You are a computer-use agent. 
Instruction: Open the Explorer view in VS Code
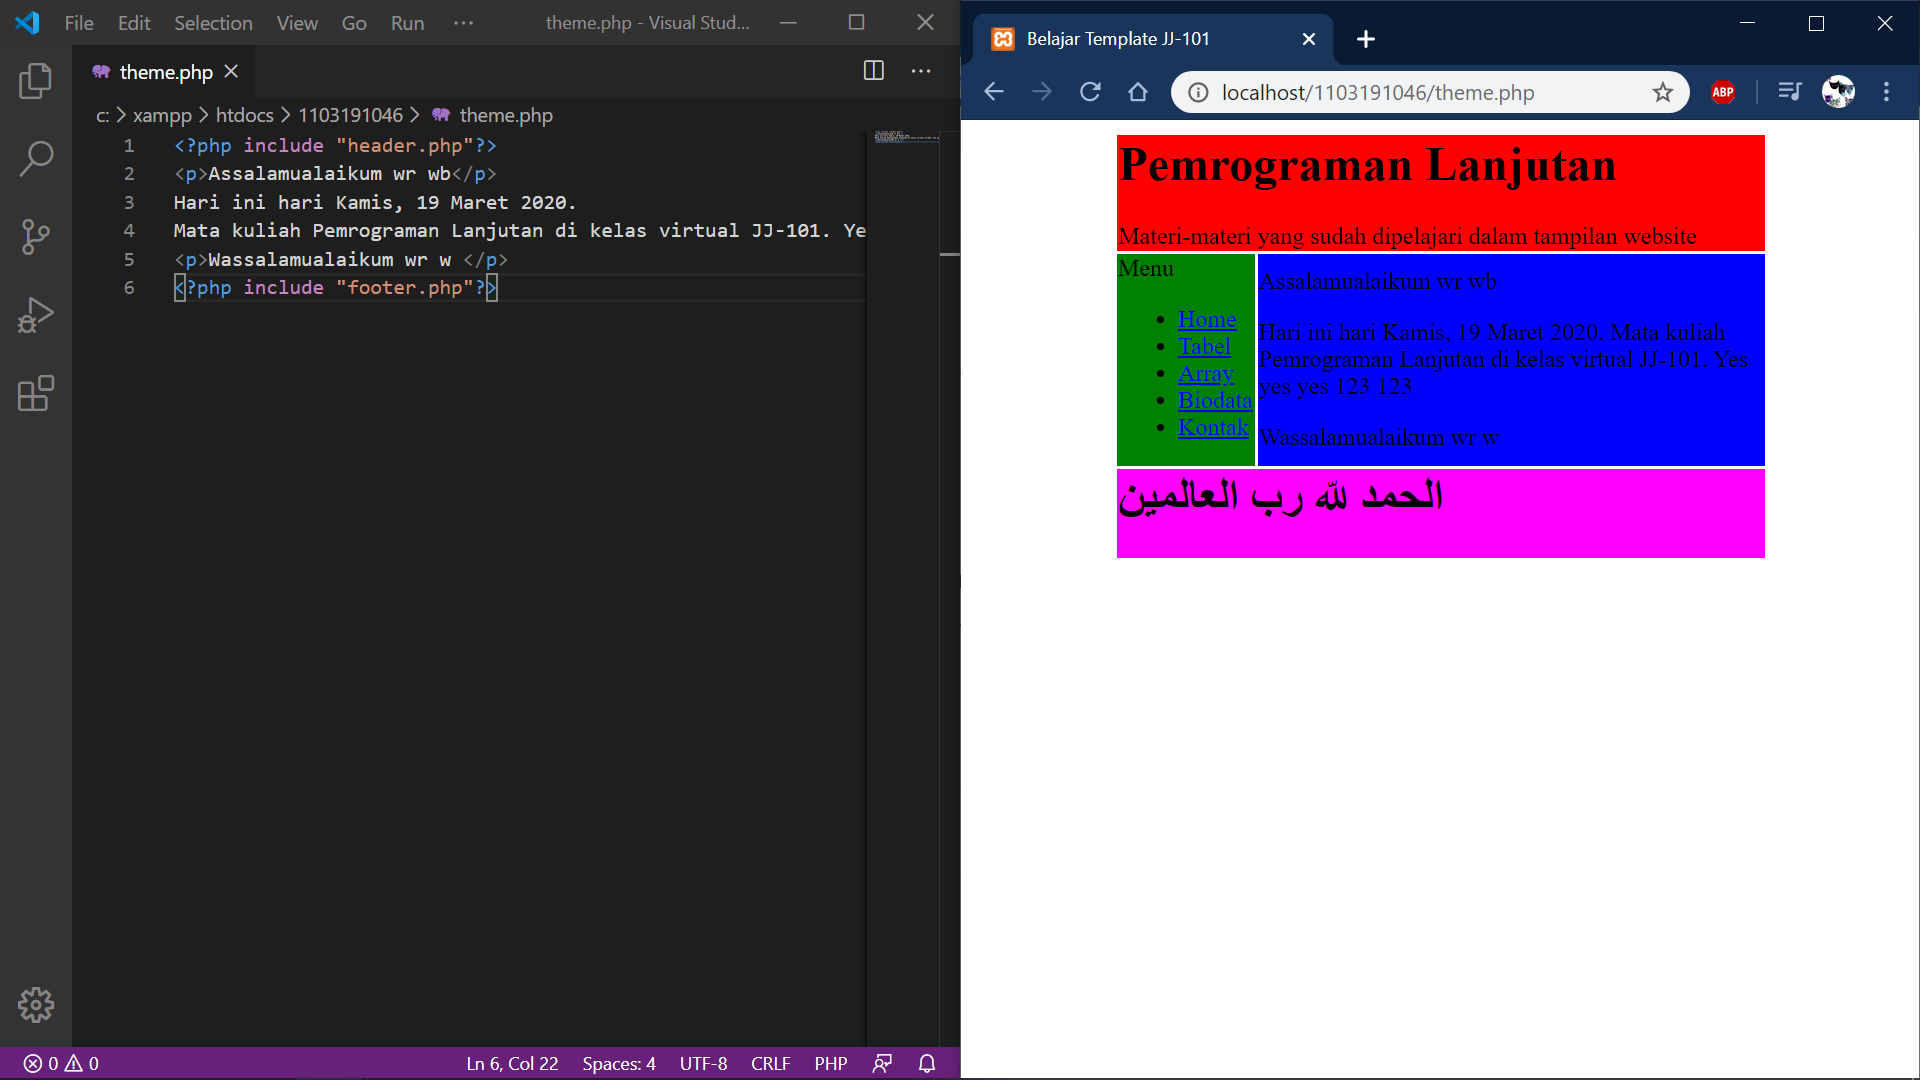click(36, 81)
